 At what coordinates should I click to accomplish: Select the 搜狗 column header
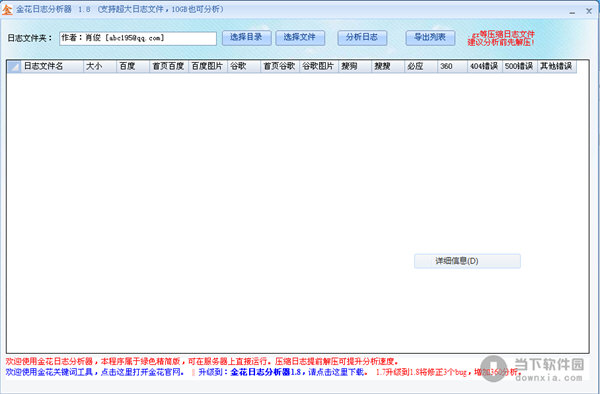coord(355,66)
